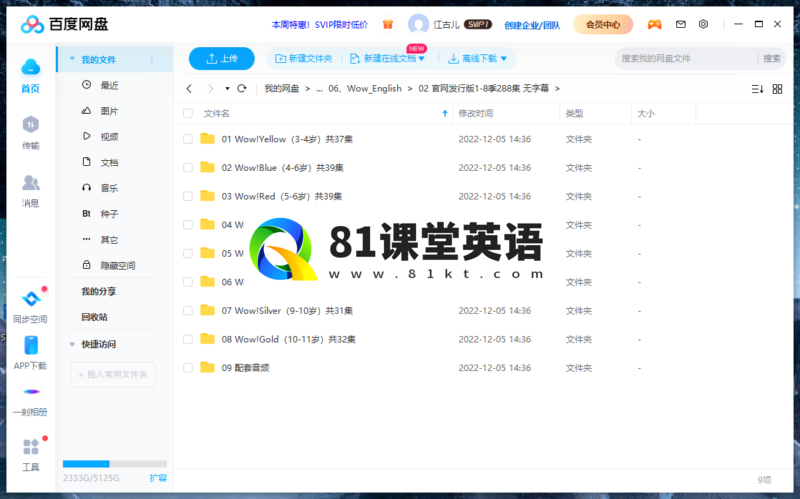Viewport: 800px width, 499px height.
Task: Open the 我的文件 three-dot options
Action: pos(152,60)
